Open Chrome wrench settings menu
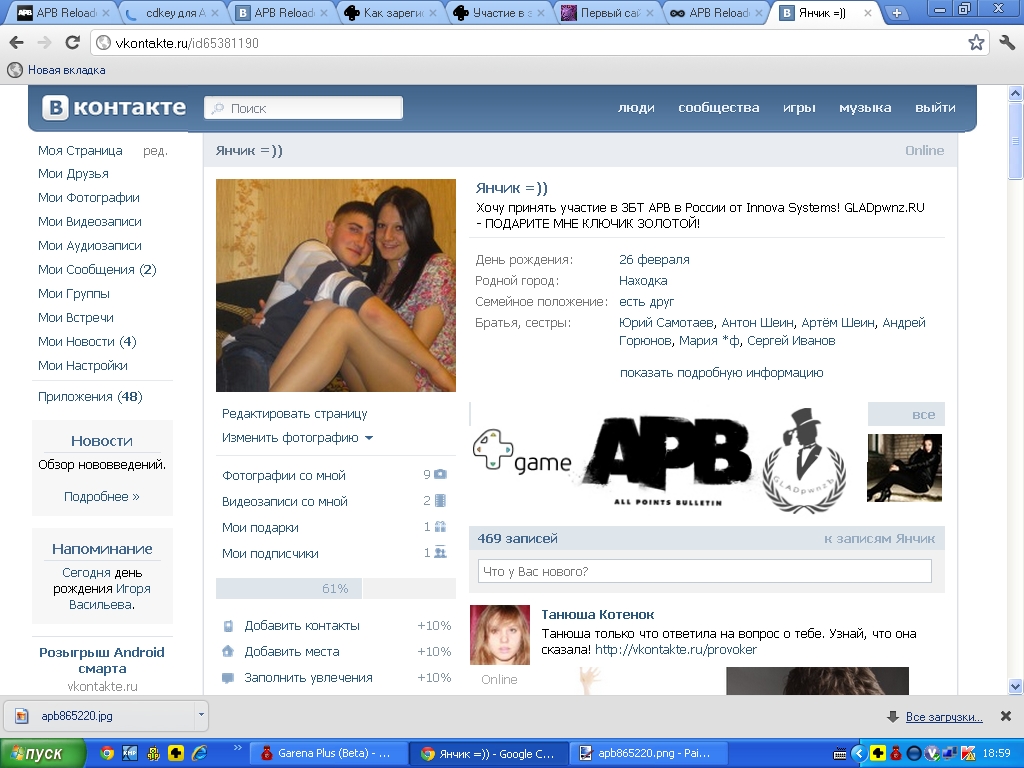Viewport: 1024px width, 768px height. [1007, 43]
